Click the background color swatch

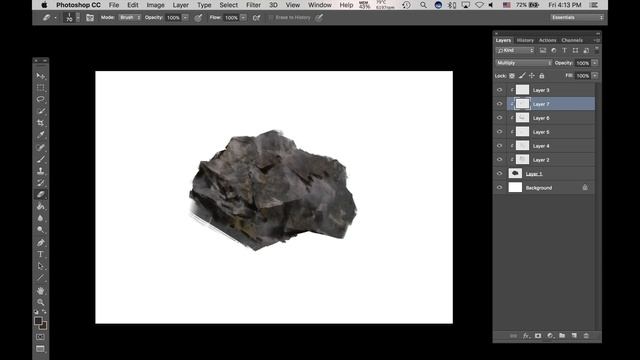click(44, 327)
